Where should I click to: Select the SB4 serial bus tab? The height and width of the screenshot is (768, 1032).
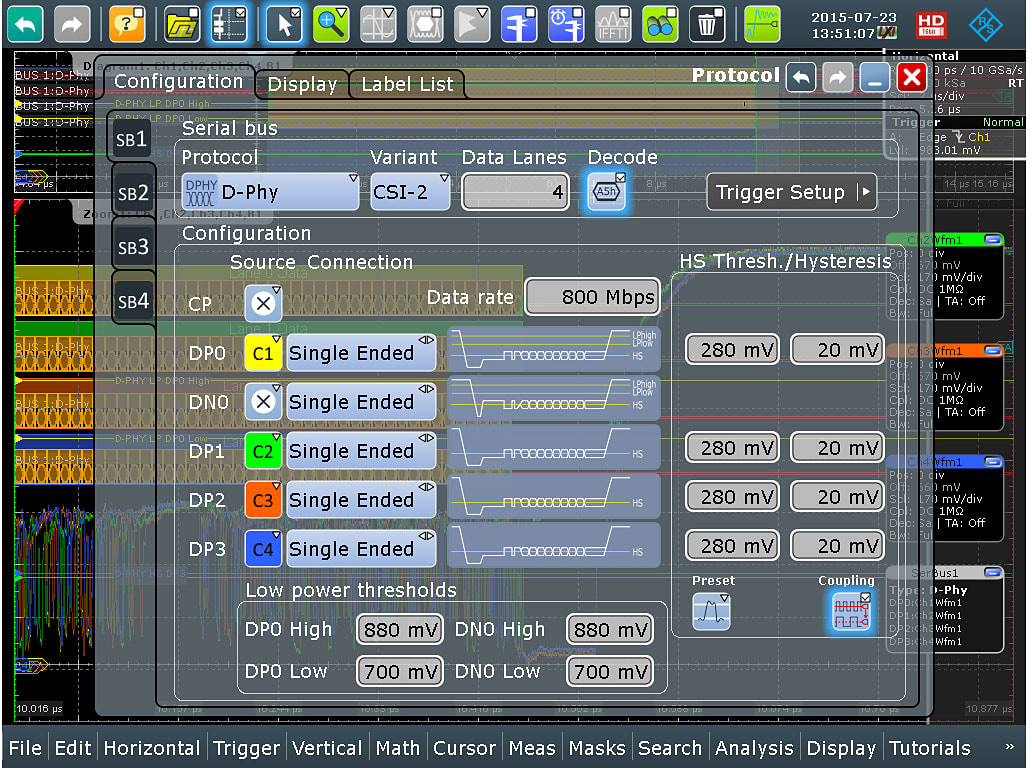(x=133, y=301)
